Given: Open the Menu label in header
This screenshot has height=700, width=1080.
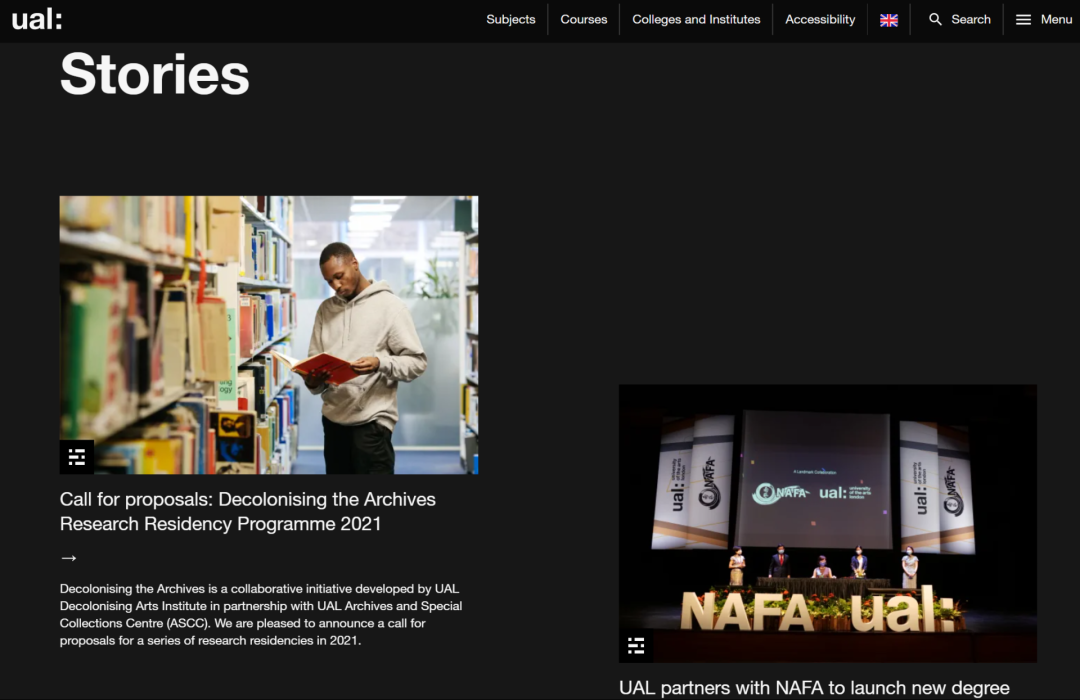Looking at the screenshot, I should (x=1056, y=19).
